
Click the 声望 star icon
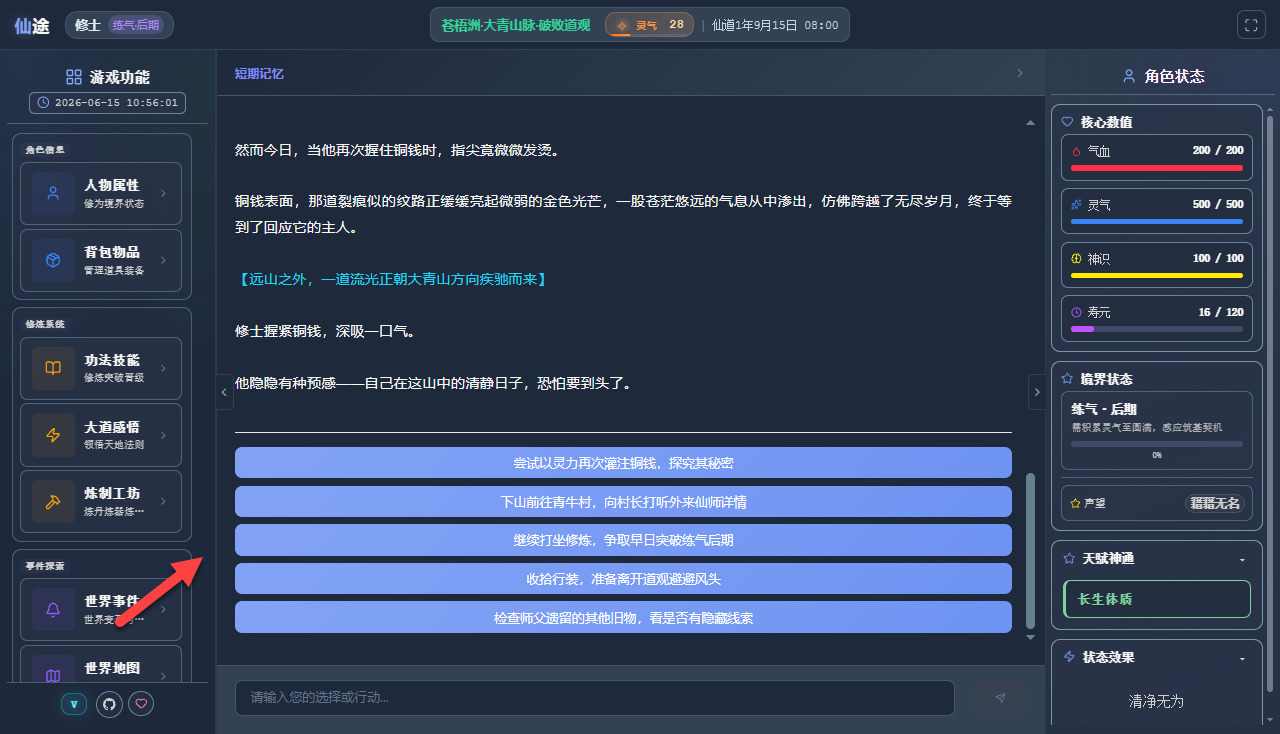click(1075, 503)
